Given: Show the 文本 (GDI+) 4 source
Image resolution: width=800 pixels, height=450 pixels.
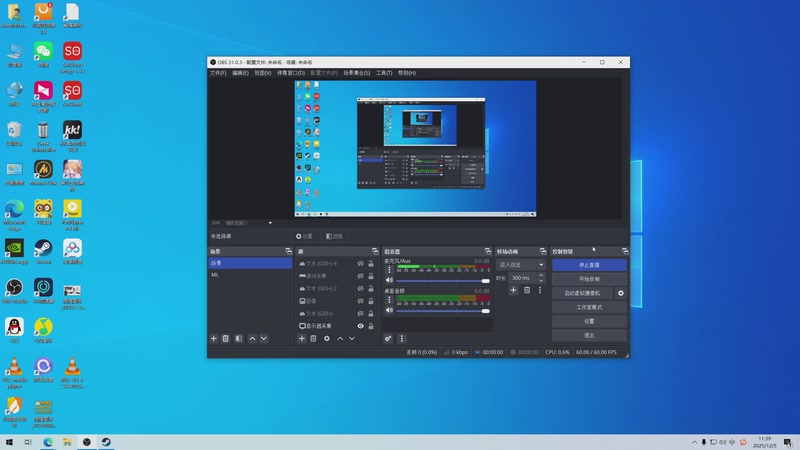Looking at the screenshot, I should tap(360, 264).
